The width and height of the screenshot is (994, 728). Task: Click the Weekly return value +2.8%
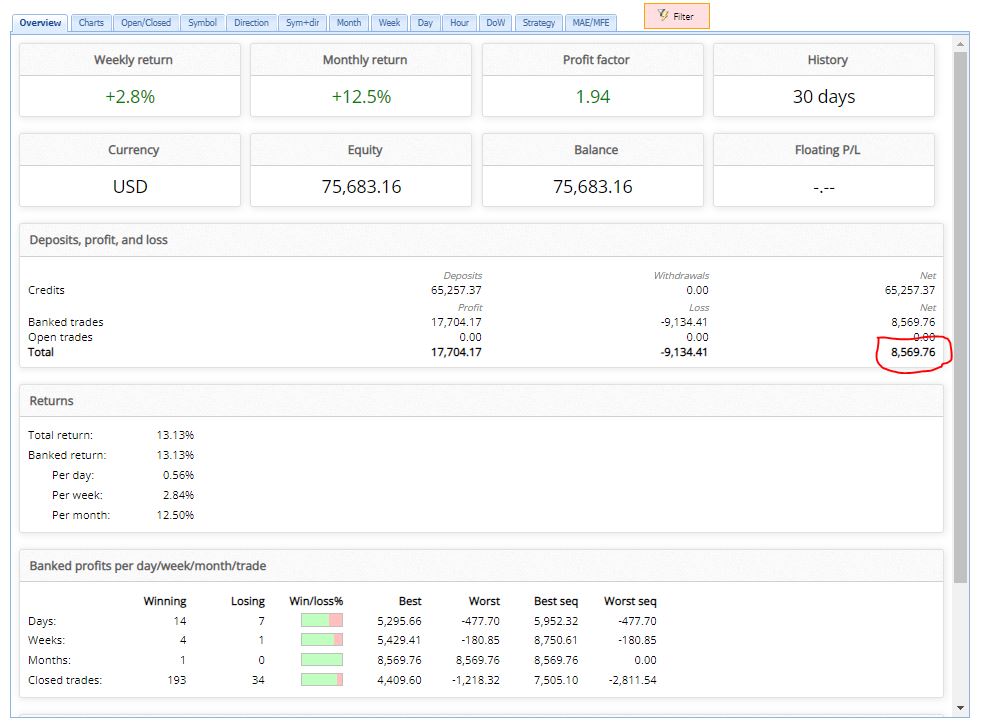click(130, 97)
